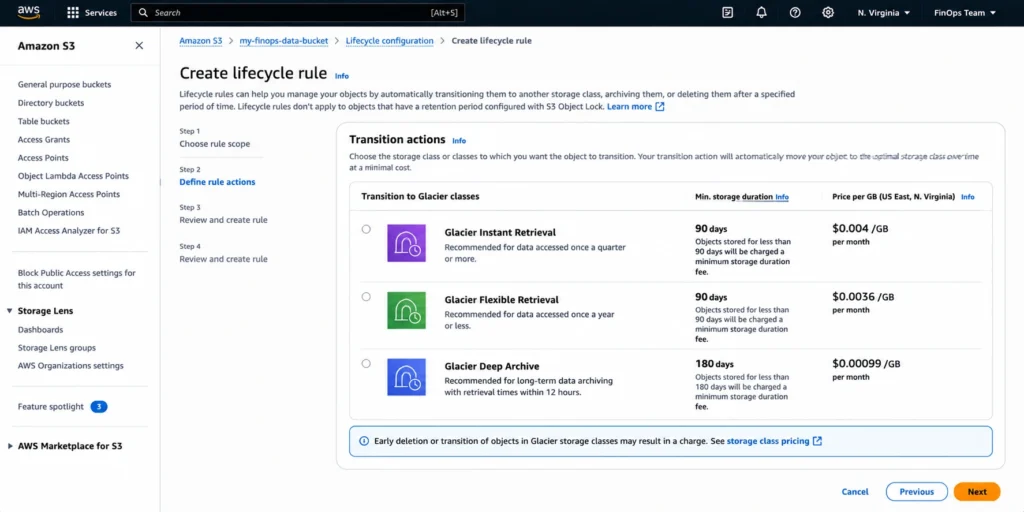Open Directory buckets
This screenshot has height=512, width=1024.
(51, 103)
